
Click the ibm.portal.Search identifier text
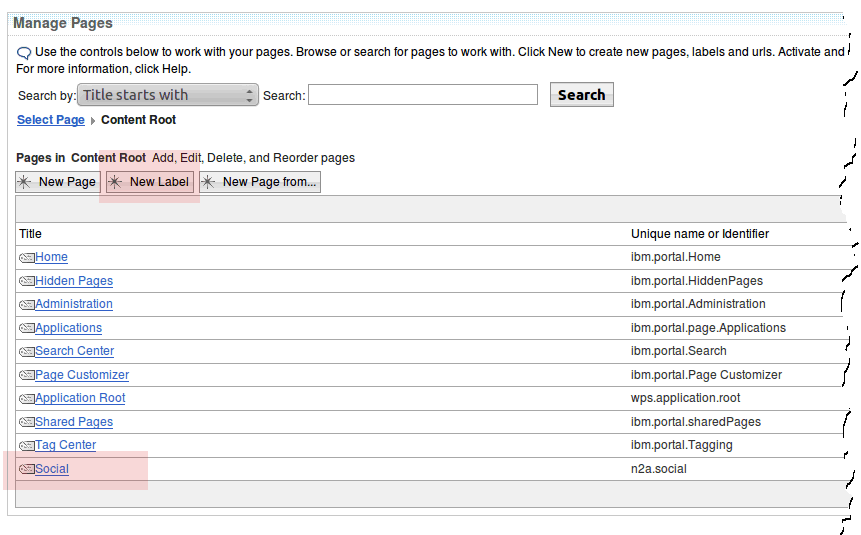679,351
